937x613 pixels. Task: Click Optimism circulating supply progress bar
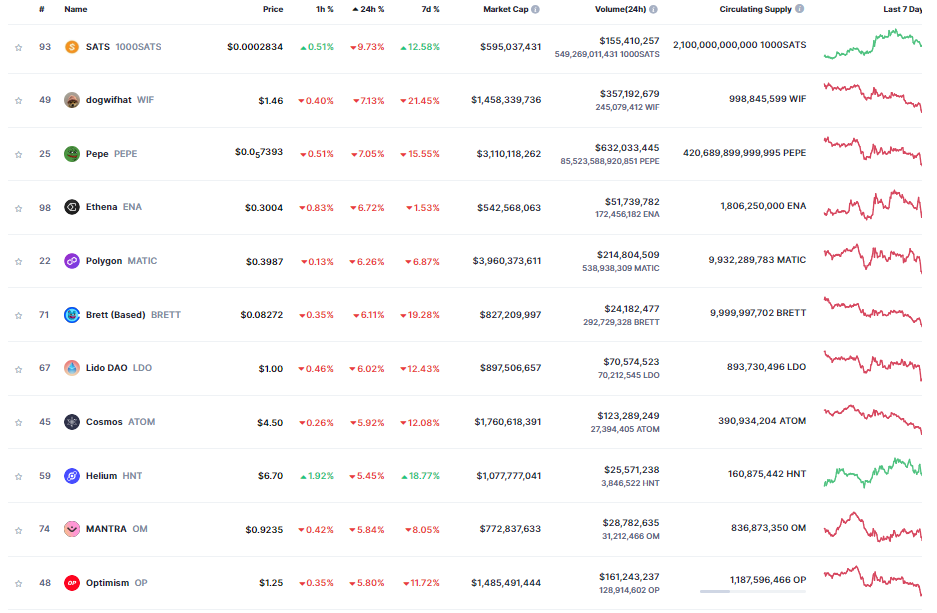click(753, 591)
